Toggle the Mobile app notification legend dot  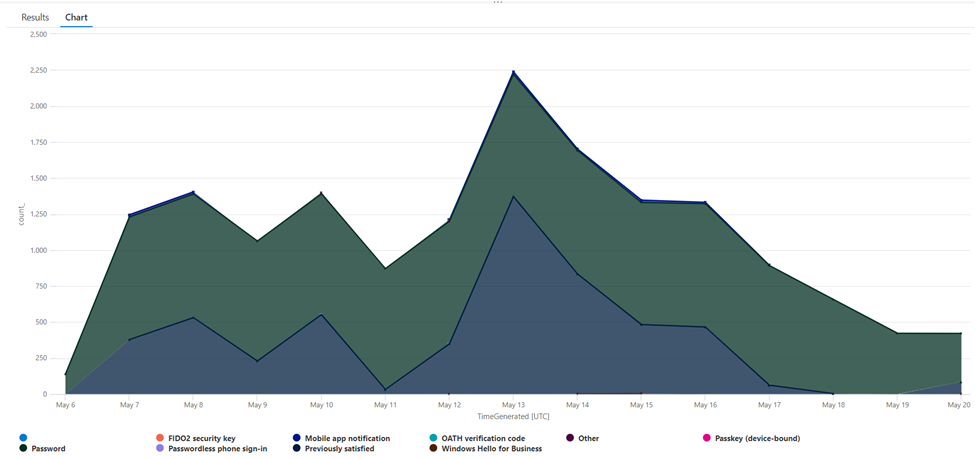click(297, 438)
